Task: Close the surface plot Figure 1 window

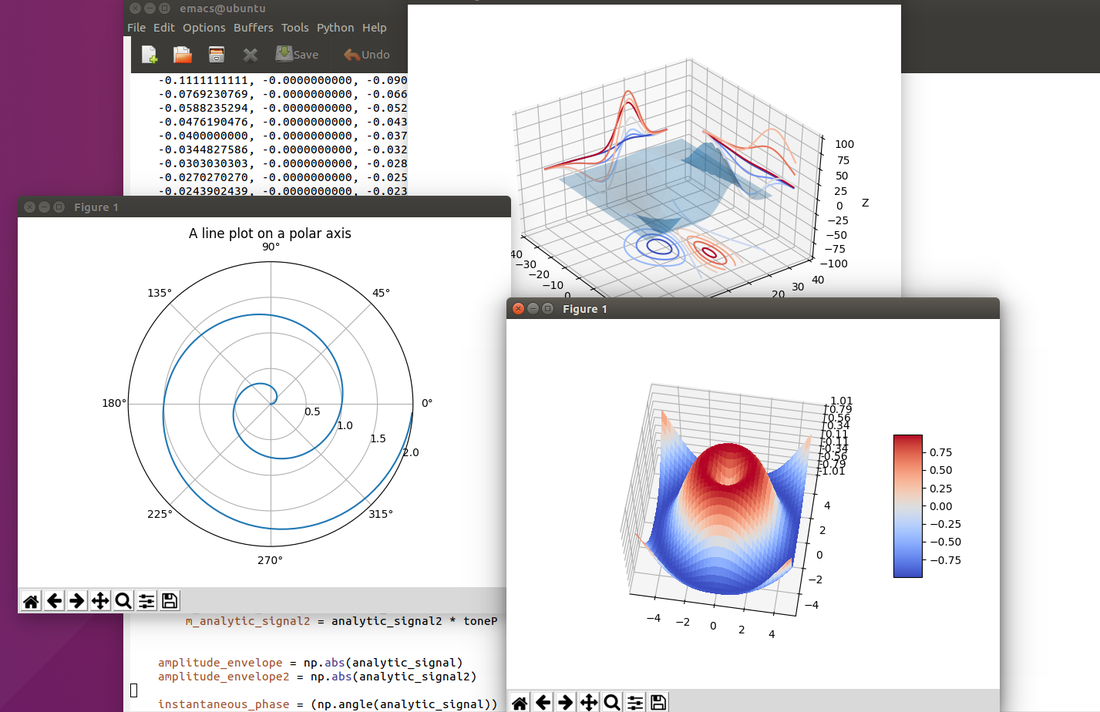Action: click(518, 309)
